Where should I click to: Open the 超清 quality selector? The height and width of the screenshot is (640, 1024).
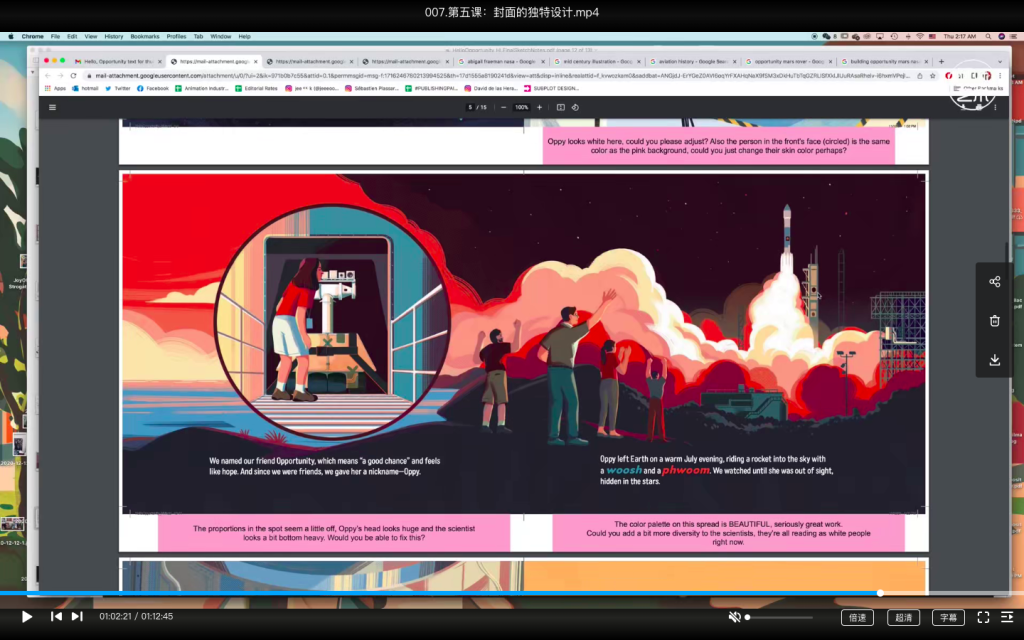[903, 617]
